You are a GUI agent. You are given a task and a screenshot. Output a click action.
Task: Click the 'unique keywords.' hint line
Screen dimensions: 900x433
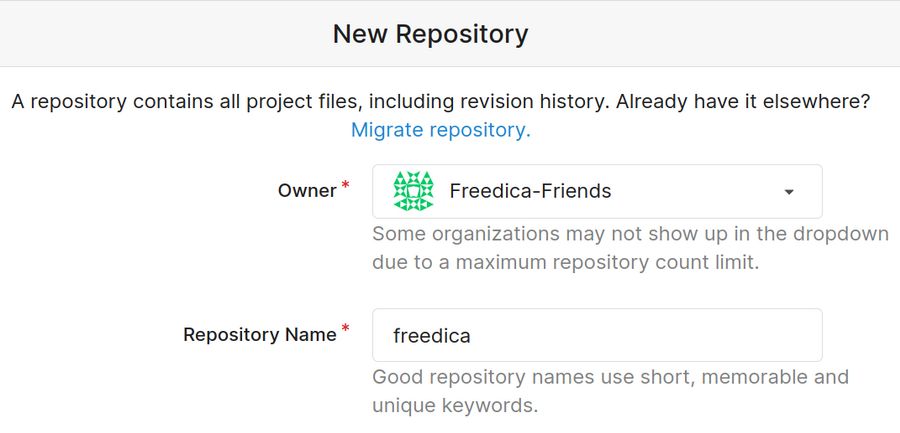pos(455,406)
